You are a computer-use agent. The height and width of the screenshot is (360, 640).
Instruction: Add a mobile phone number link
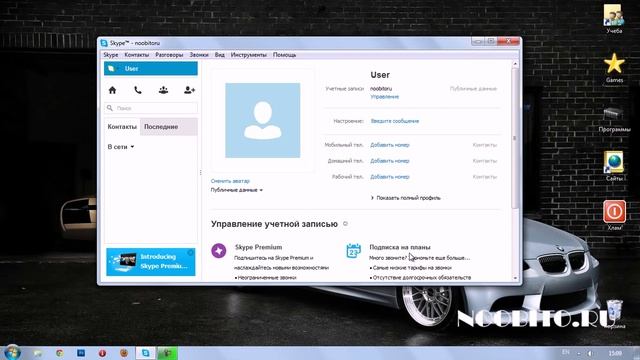click(x=390, y=145)
